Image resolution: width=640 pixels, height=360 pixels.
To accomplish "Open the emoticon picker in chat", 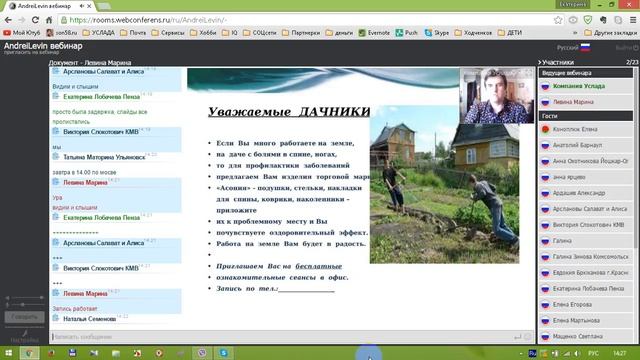I will 528,337.
